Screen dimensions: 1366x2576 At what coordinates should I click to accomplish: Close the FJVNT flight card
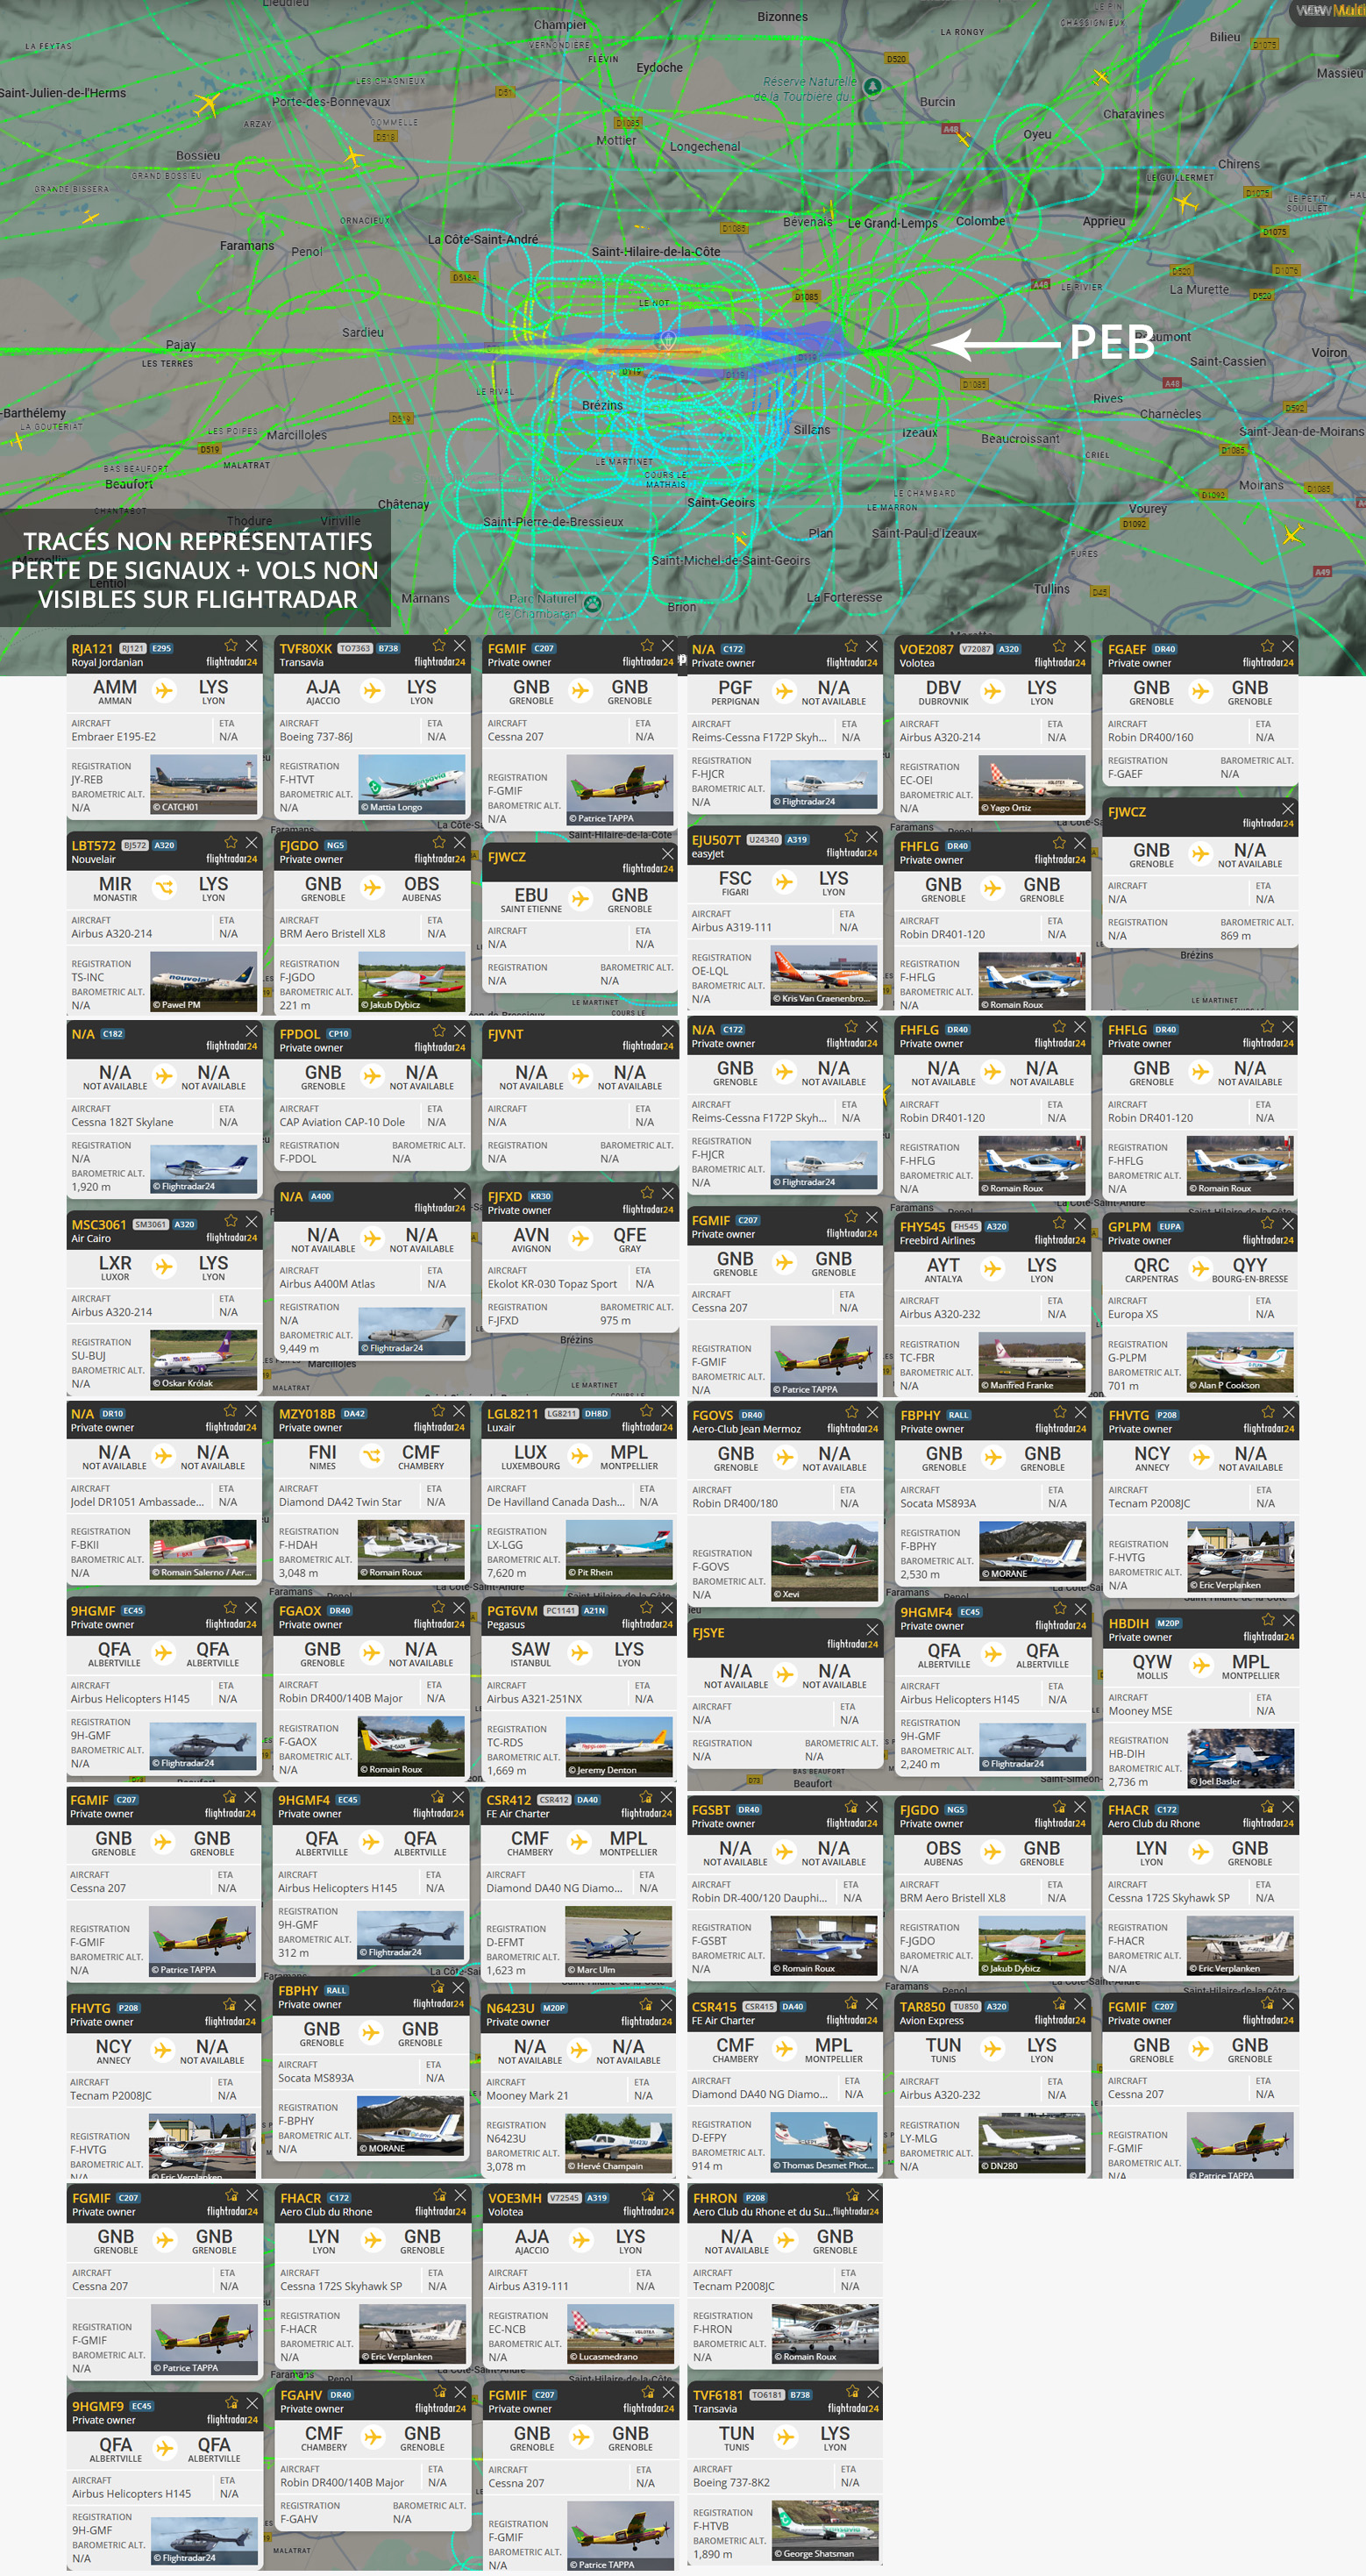668,1031
